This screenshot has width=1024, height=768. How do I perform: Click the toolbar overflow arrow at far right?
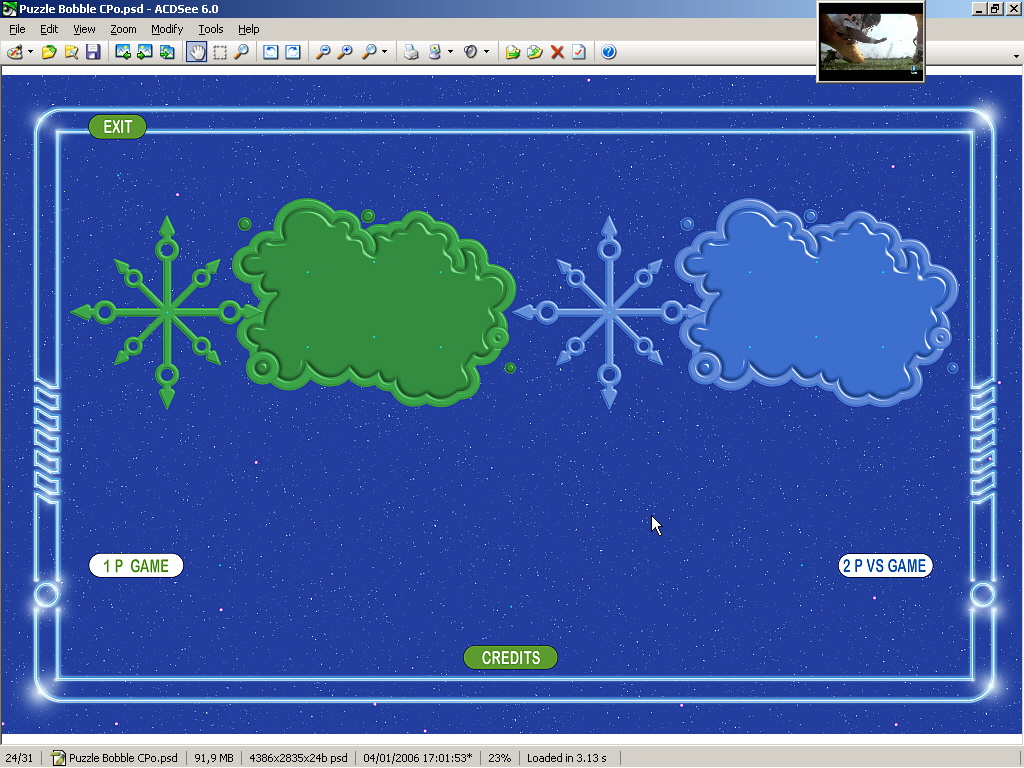pyautogui.click(x=1016, y=56)
